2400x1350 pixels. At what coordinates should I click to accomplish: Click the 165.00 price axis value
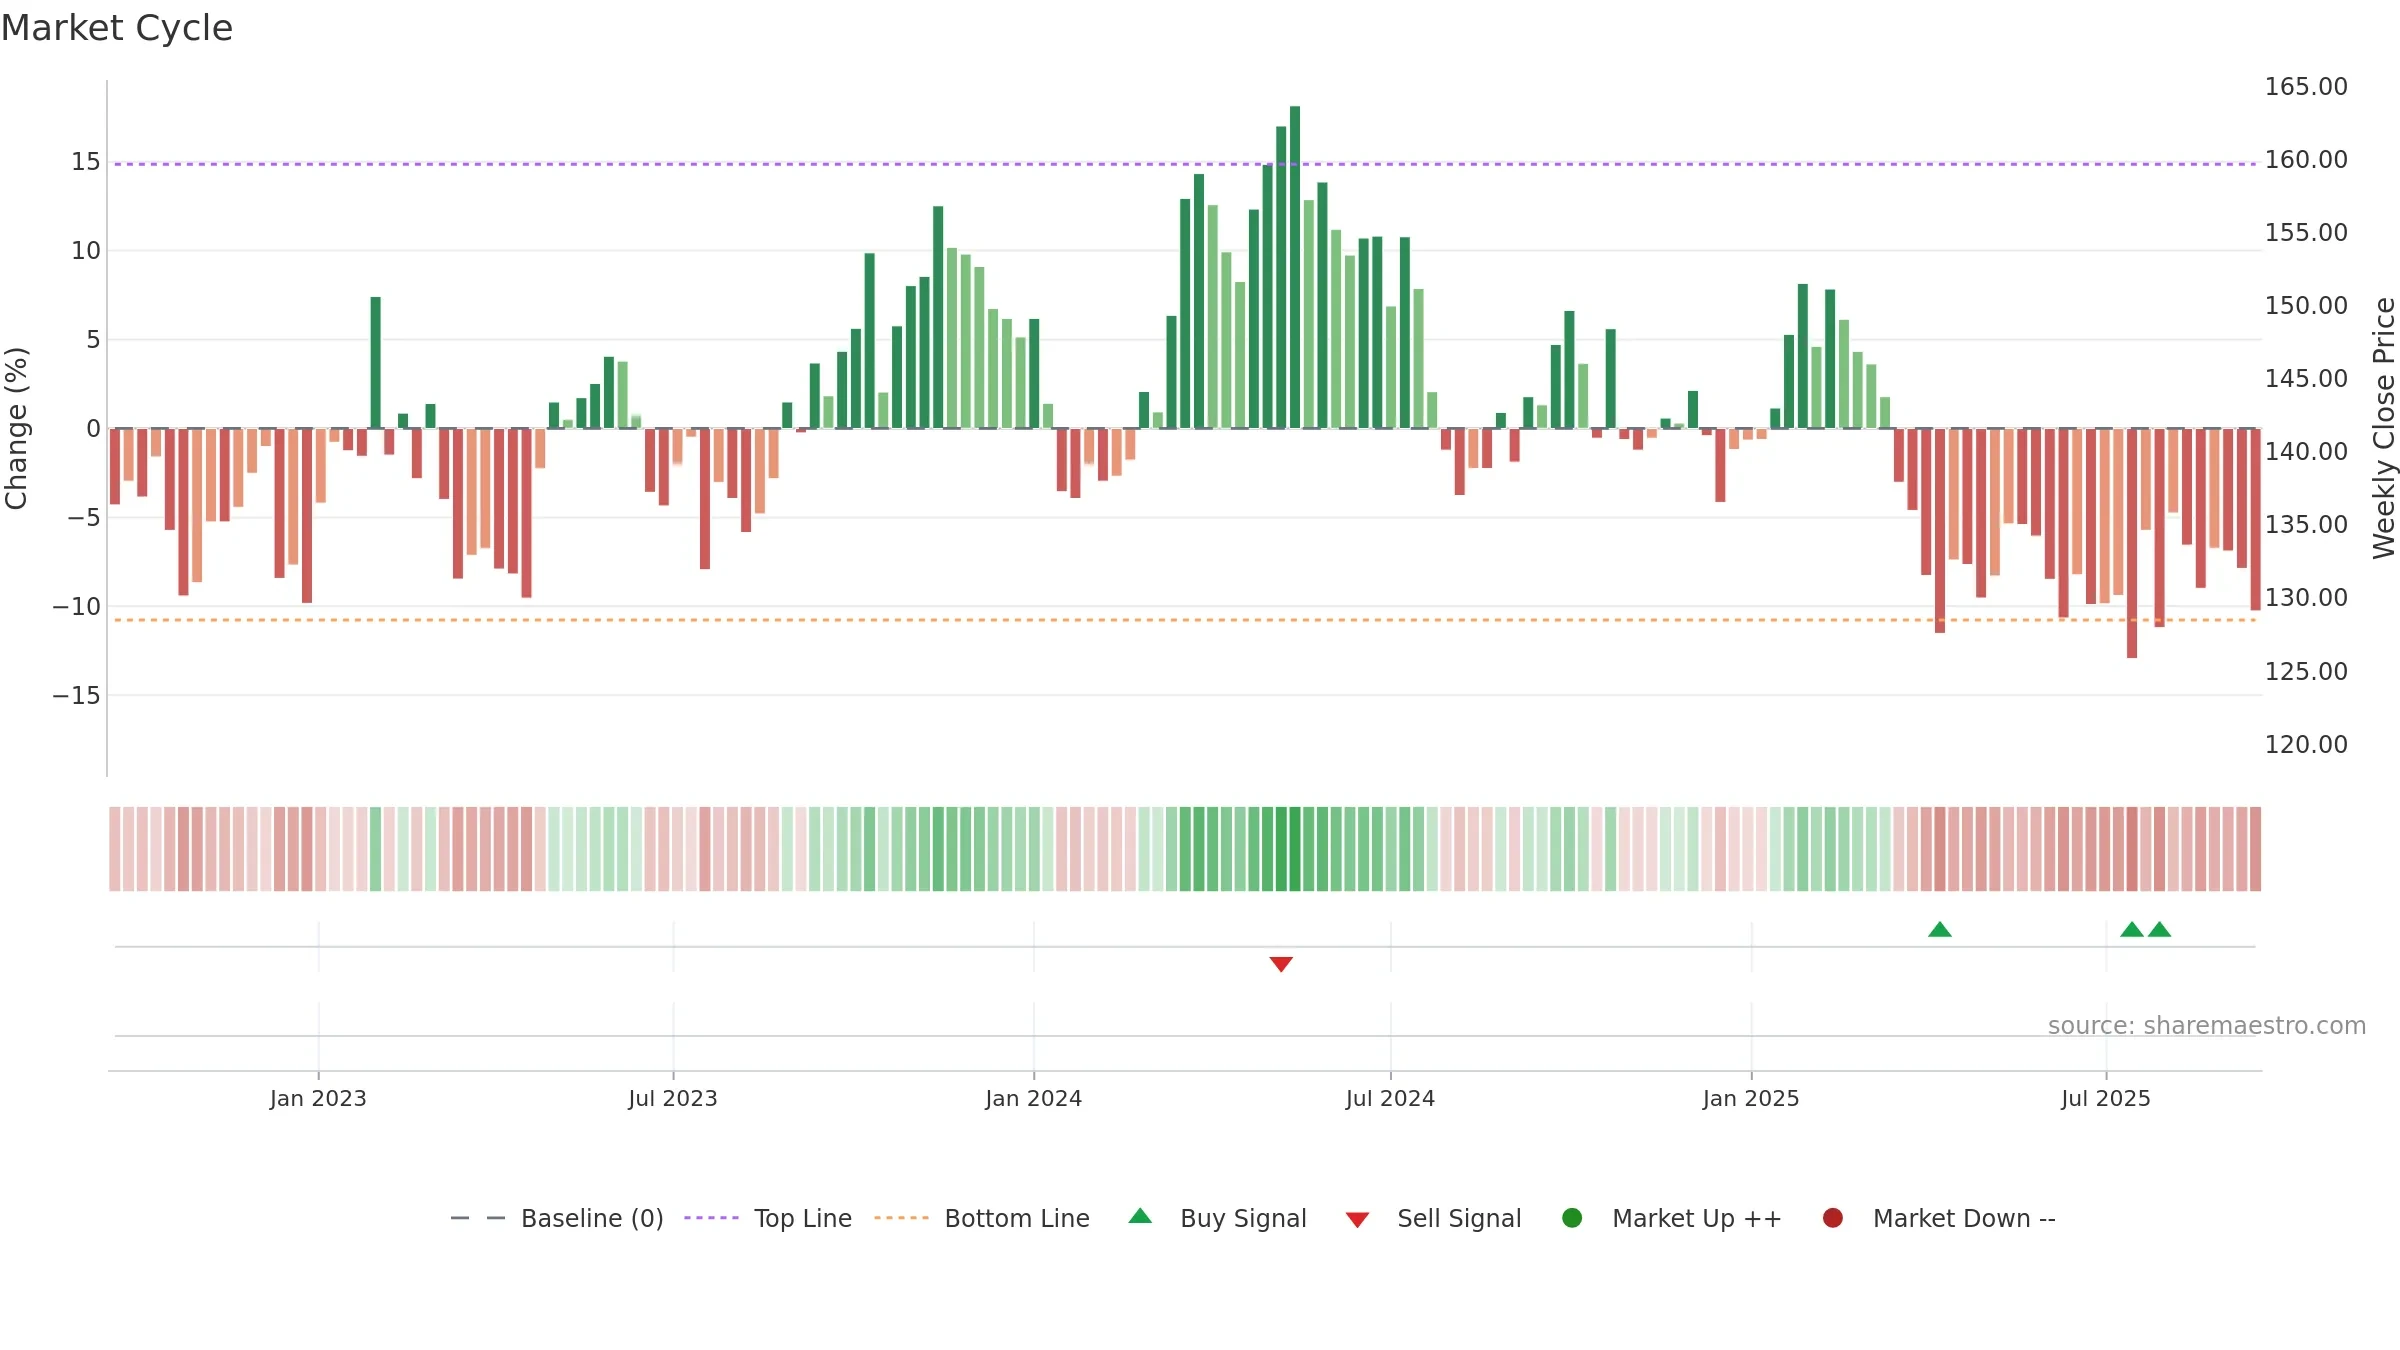[2306, 87]
